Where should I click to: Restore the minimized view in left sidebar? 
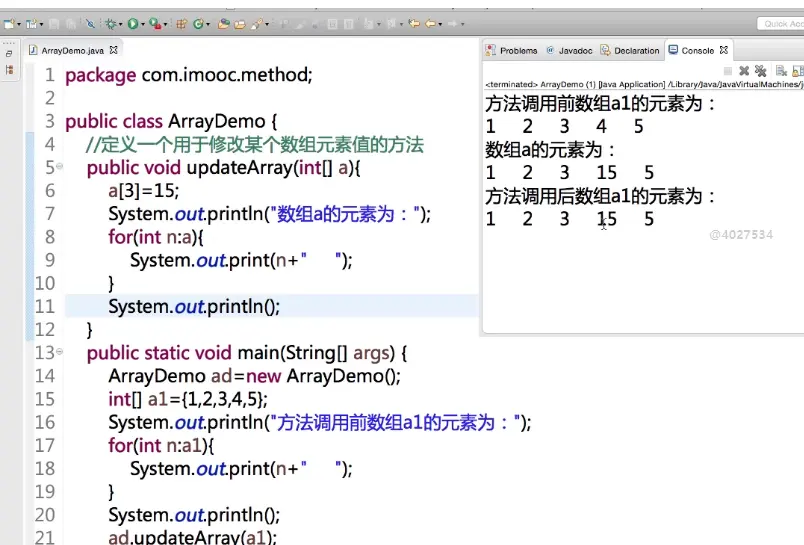pyautogui.click(x=10, y=53)
